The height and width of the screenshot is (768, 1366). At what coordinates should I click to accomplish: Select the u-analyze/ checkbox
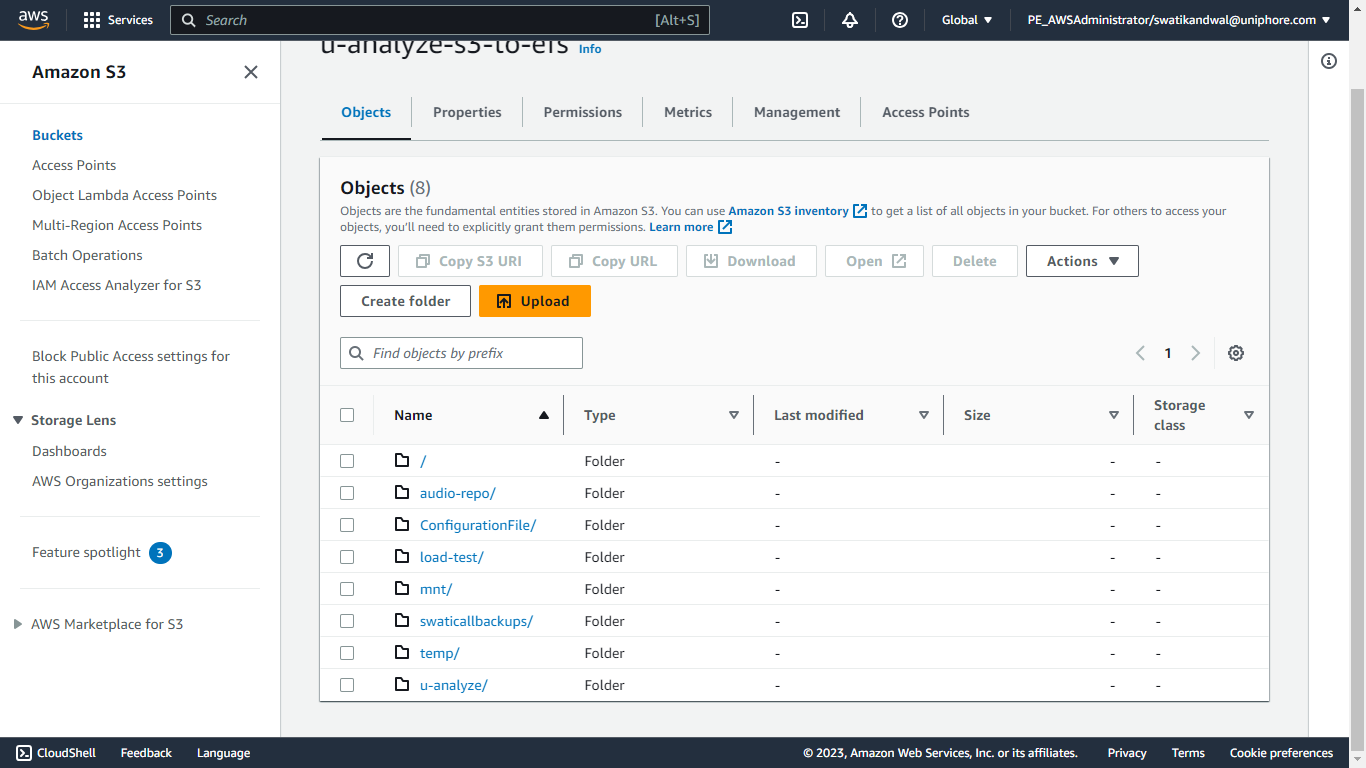tap(347, 685)
